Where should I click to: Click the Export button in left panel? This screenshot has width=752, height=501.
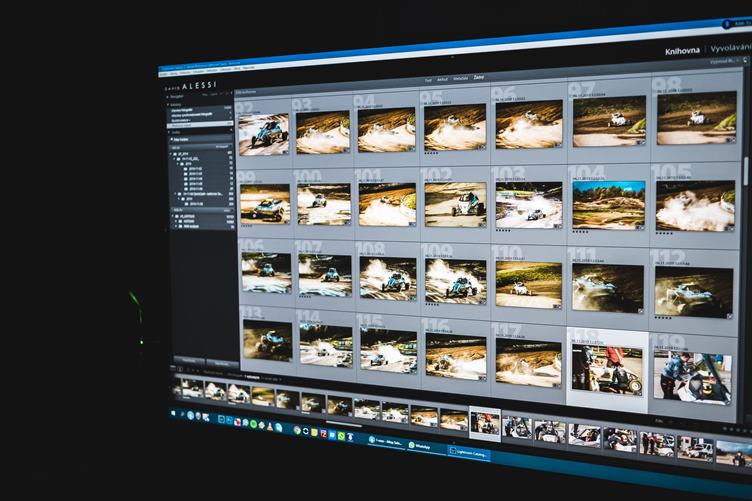(x=222, y=364)
